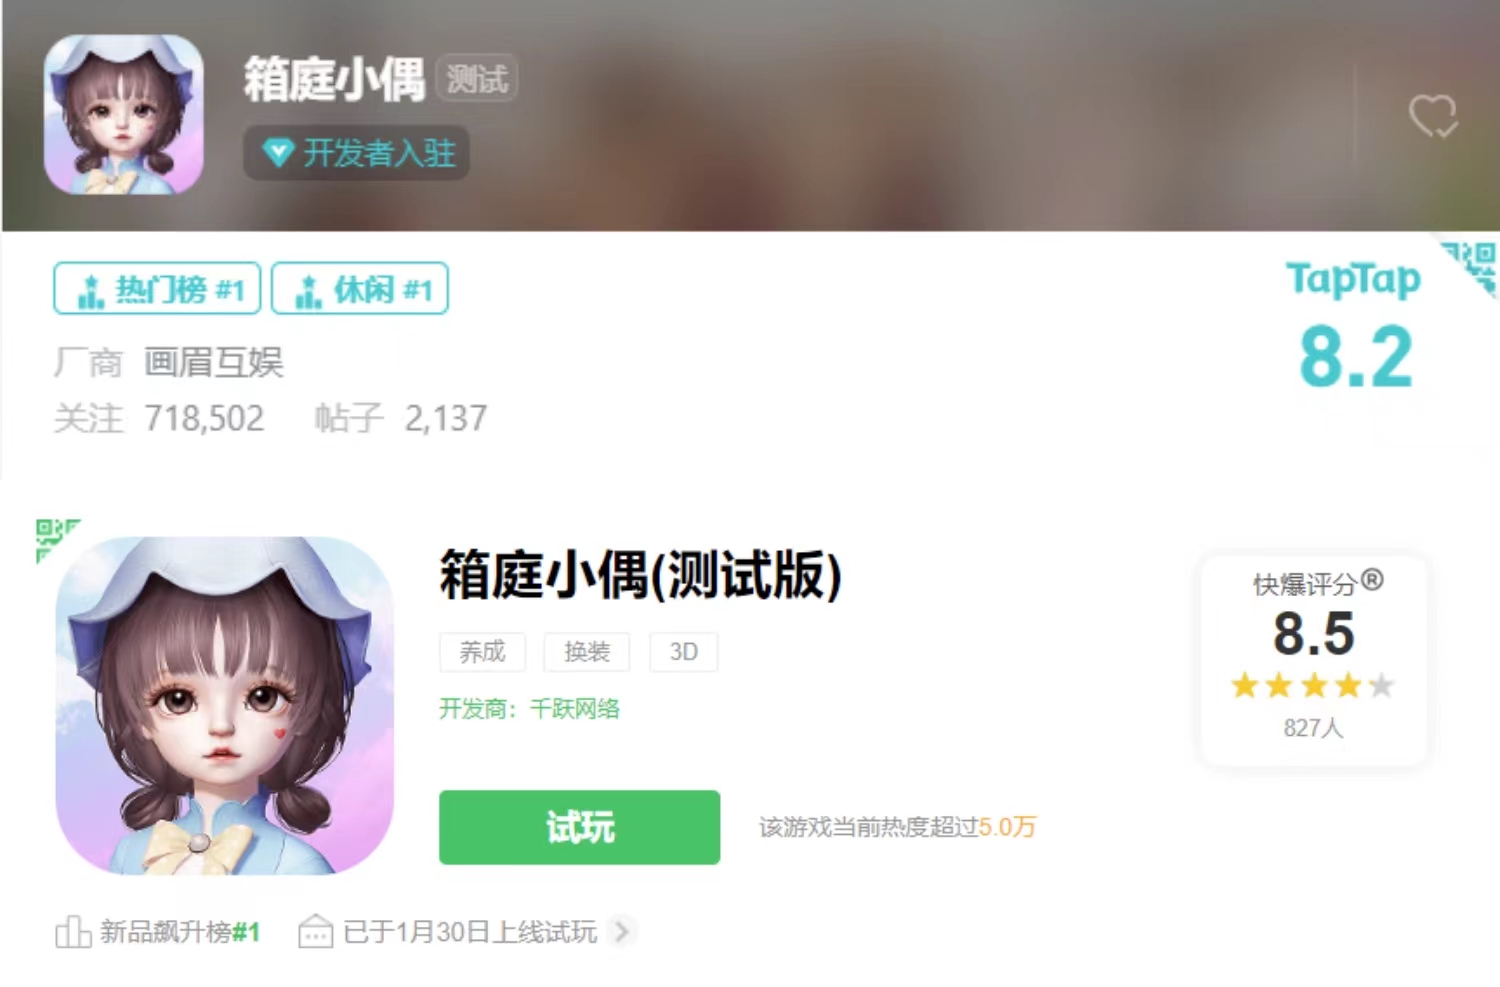
Task: Click the 快爆评分 star rating
Action: tap(1313, 686)
